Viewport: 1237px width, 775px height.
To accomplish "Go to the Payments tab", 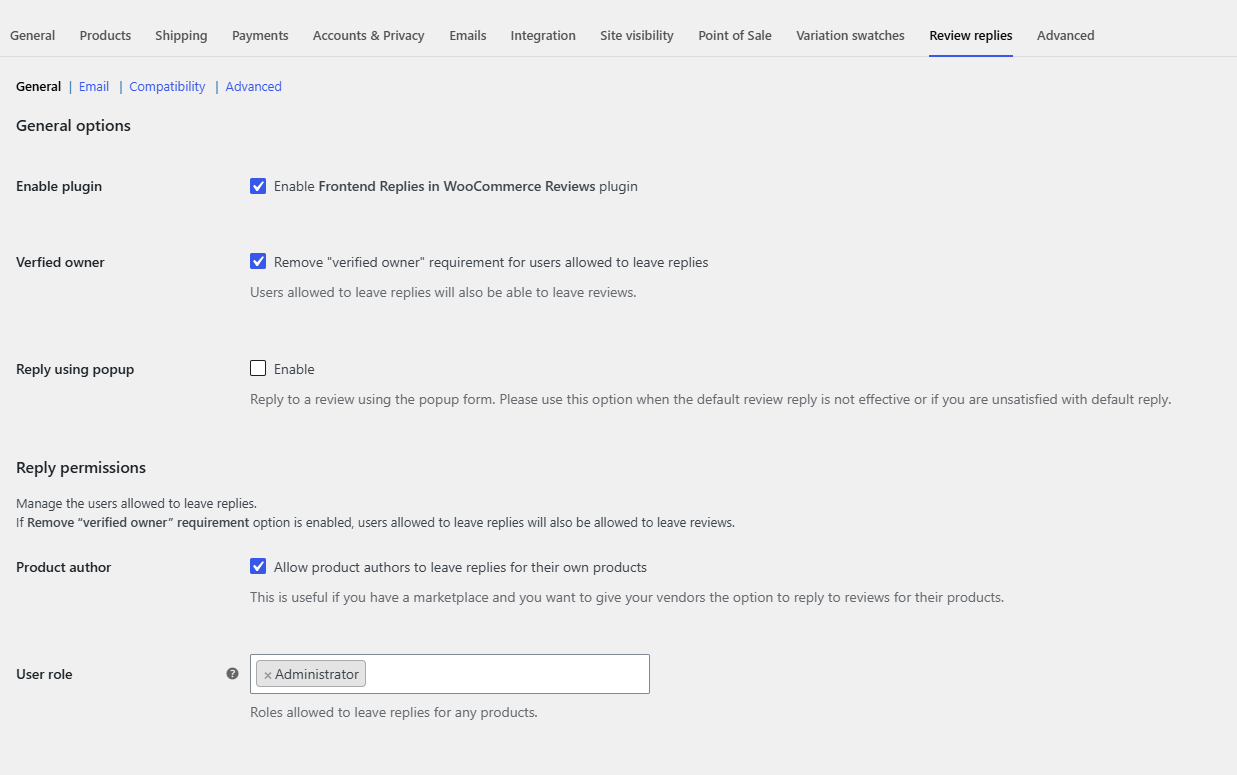I will [x=260, y=35].
